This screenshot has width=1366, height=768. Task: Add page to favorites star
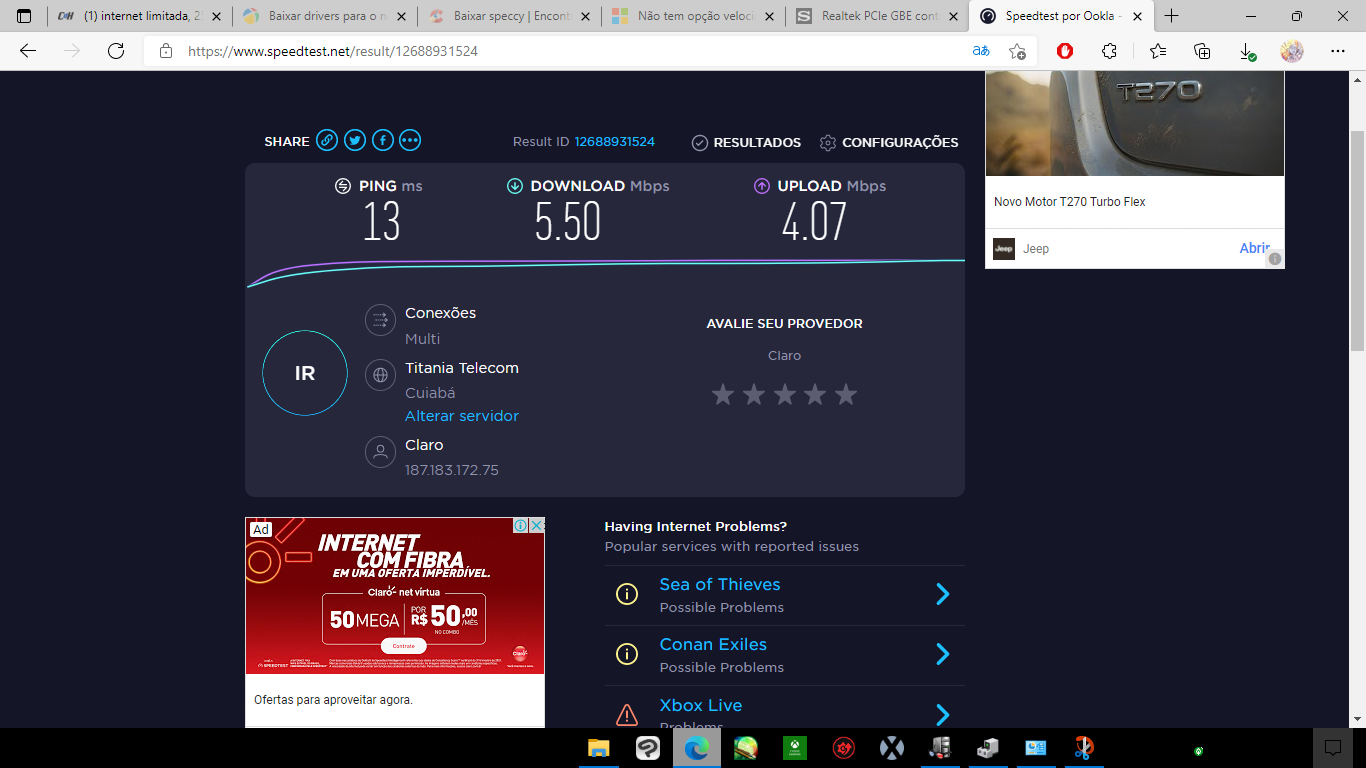(1017, 51)
